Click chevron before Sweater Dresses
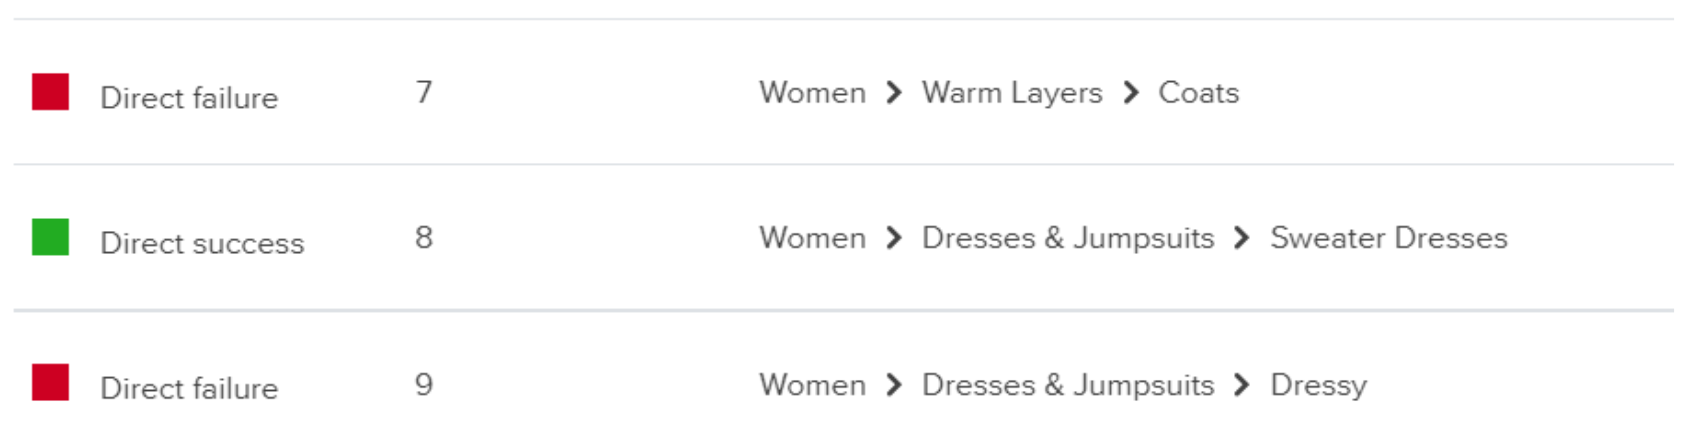The width and height of the screenshot is (1697, 447). click(x=1242, y=238)
